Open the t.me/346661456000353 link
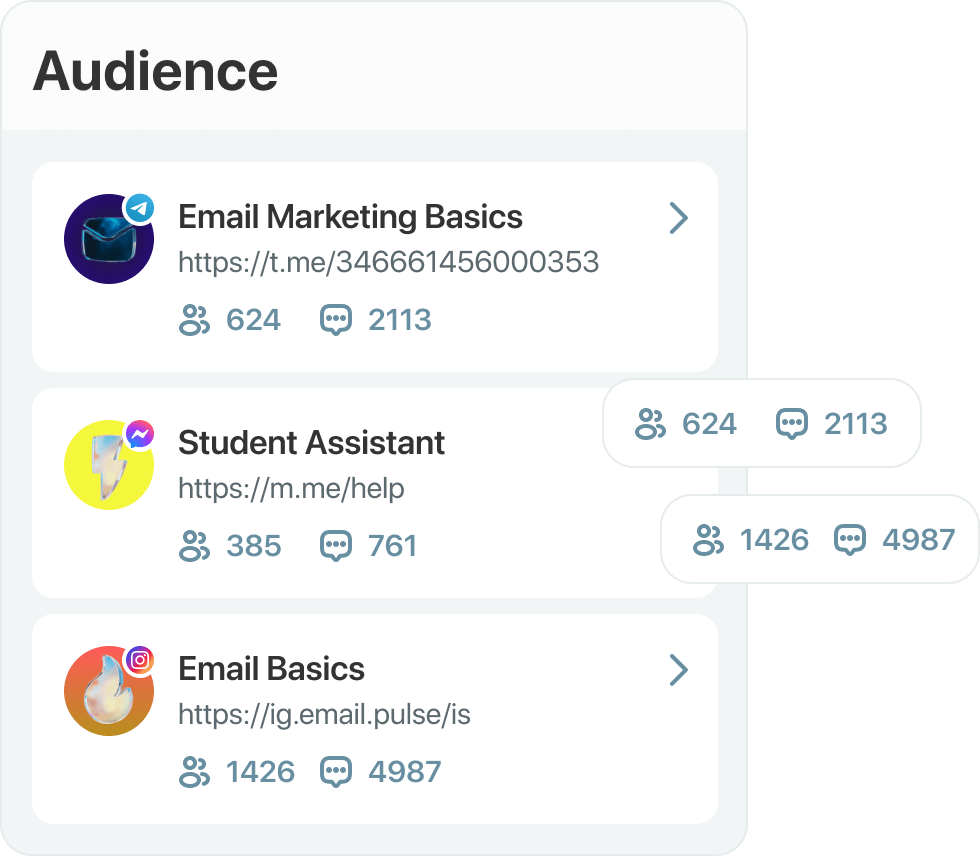Screen dimensions: 980x856 tap(388, 262)
